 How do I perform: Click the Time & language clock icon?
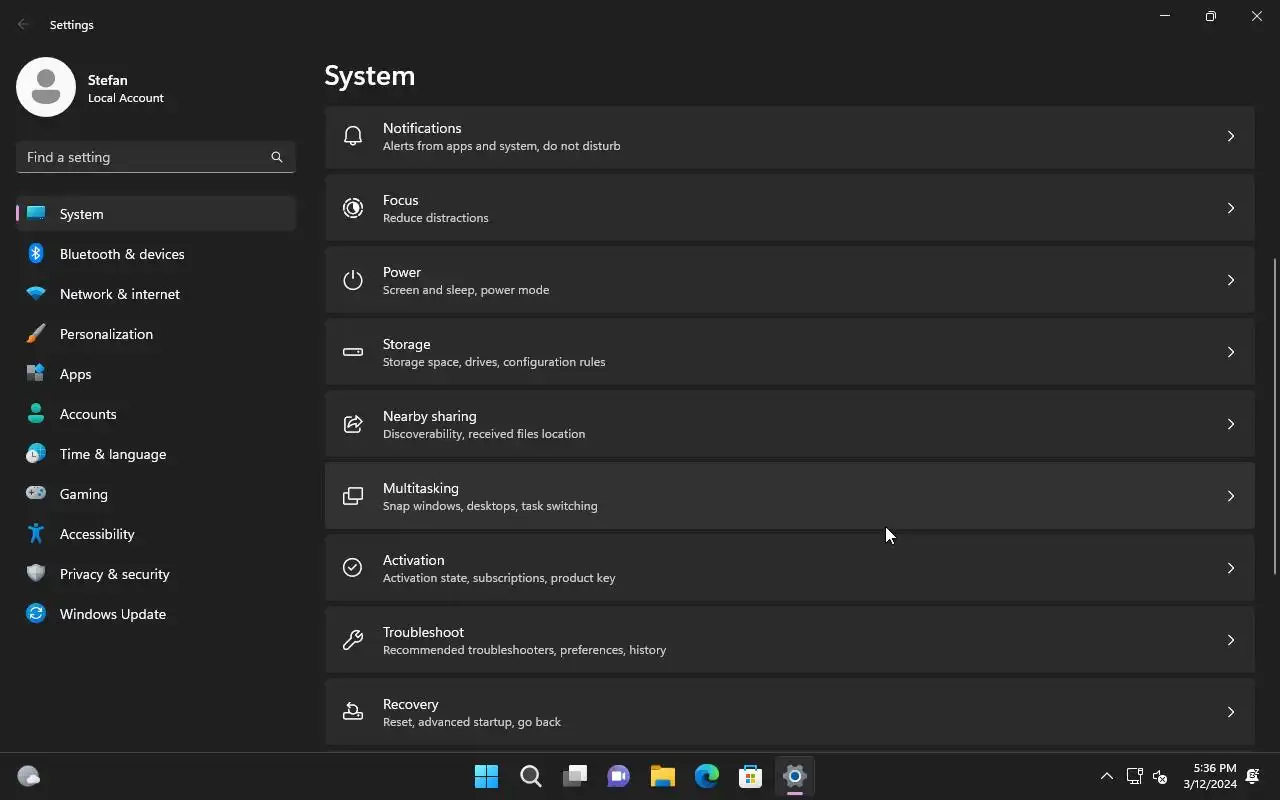pos(36,454)
